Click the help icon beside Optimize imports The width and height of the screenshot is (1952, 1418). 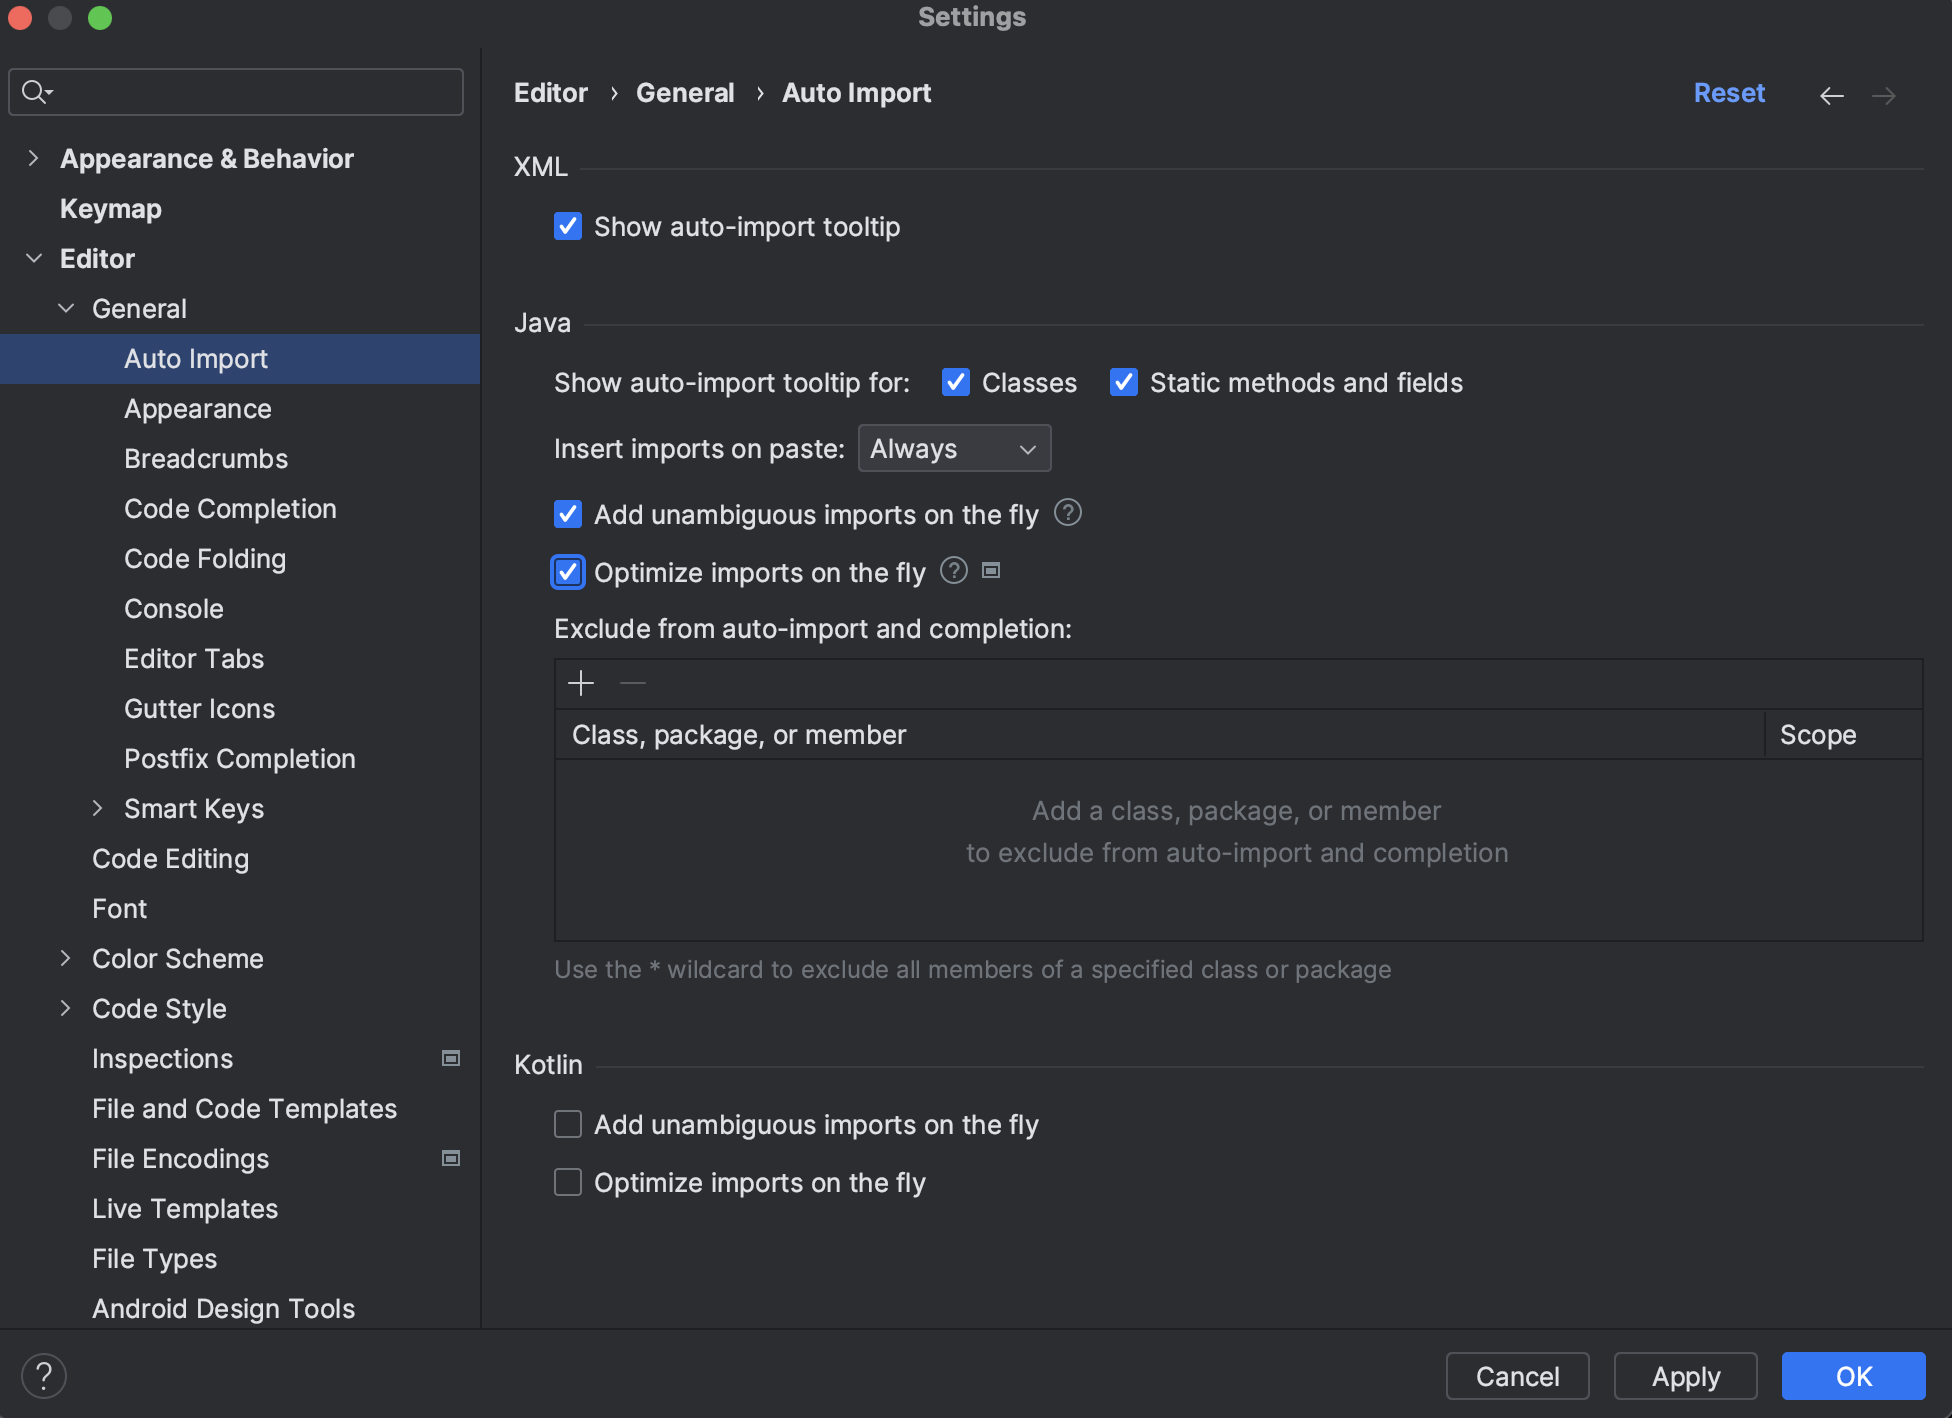(954, 571)
